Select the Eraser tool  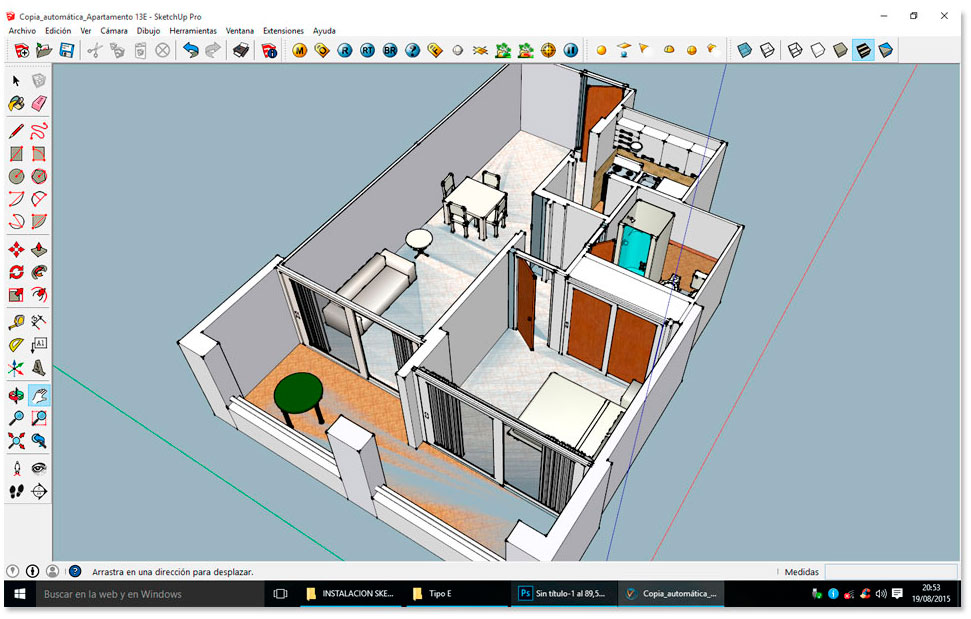39,103
